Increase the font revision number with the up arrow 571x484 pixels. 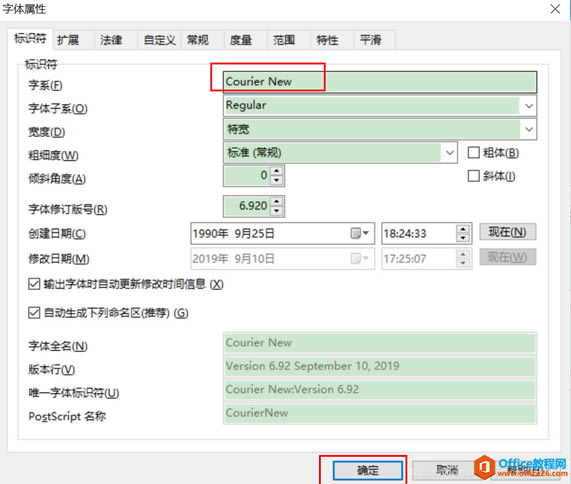277,201
